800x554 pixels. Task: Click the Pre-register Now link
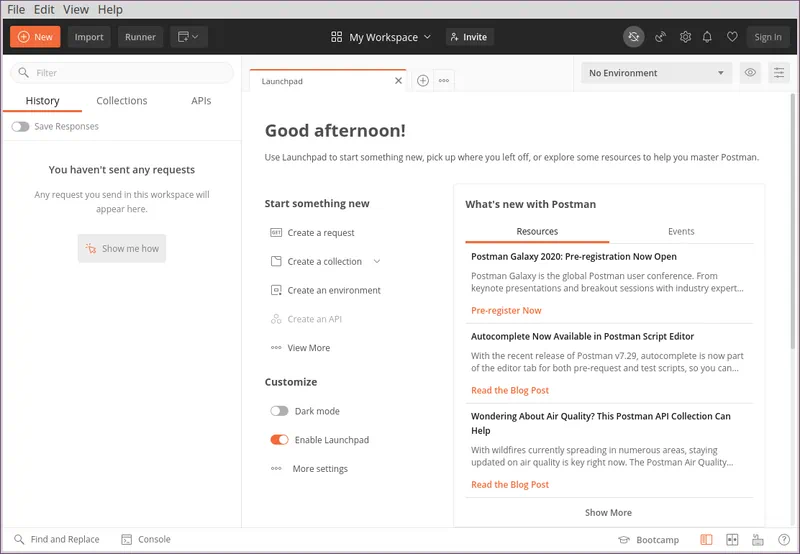pyautogui.click(x=506, y=310)
